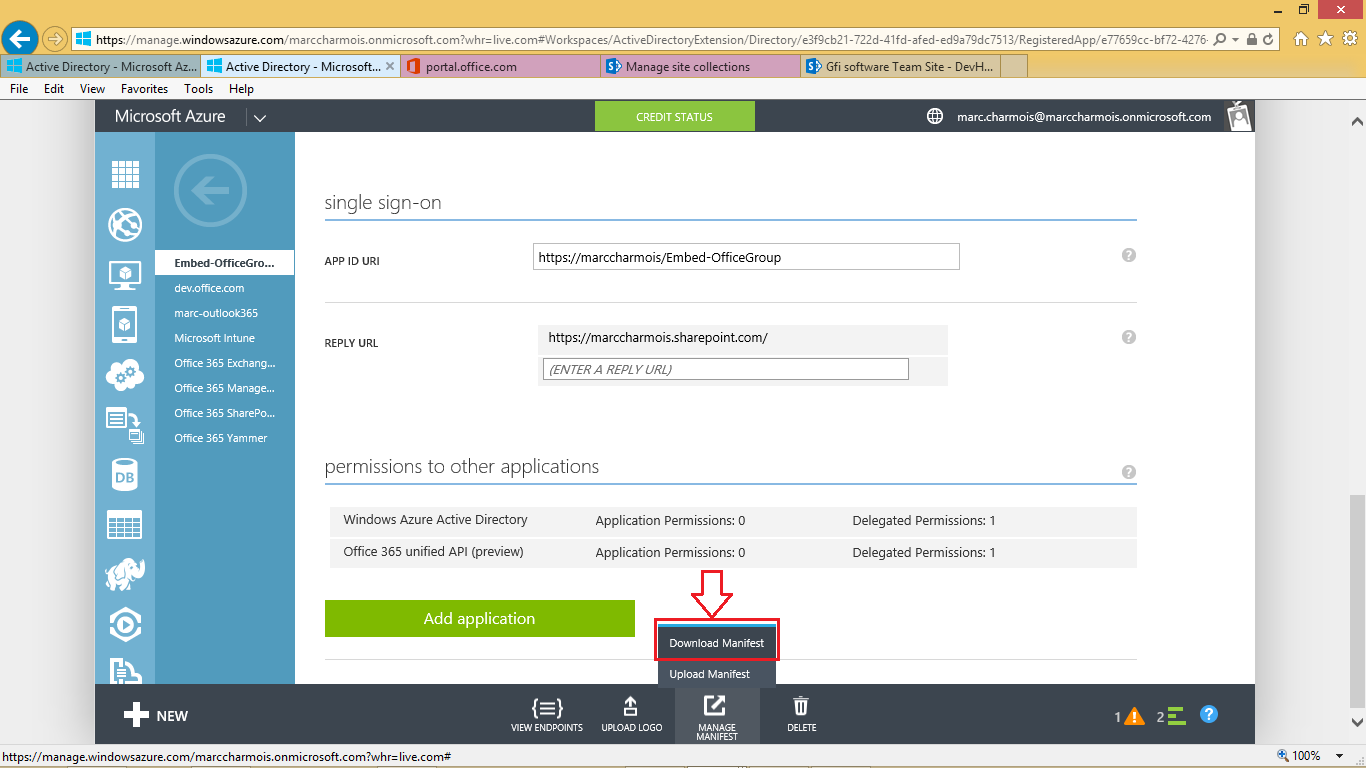
Task: Click the Microsoft Azure logo text
Action: point(170,116)
